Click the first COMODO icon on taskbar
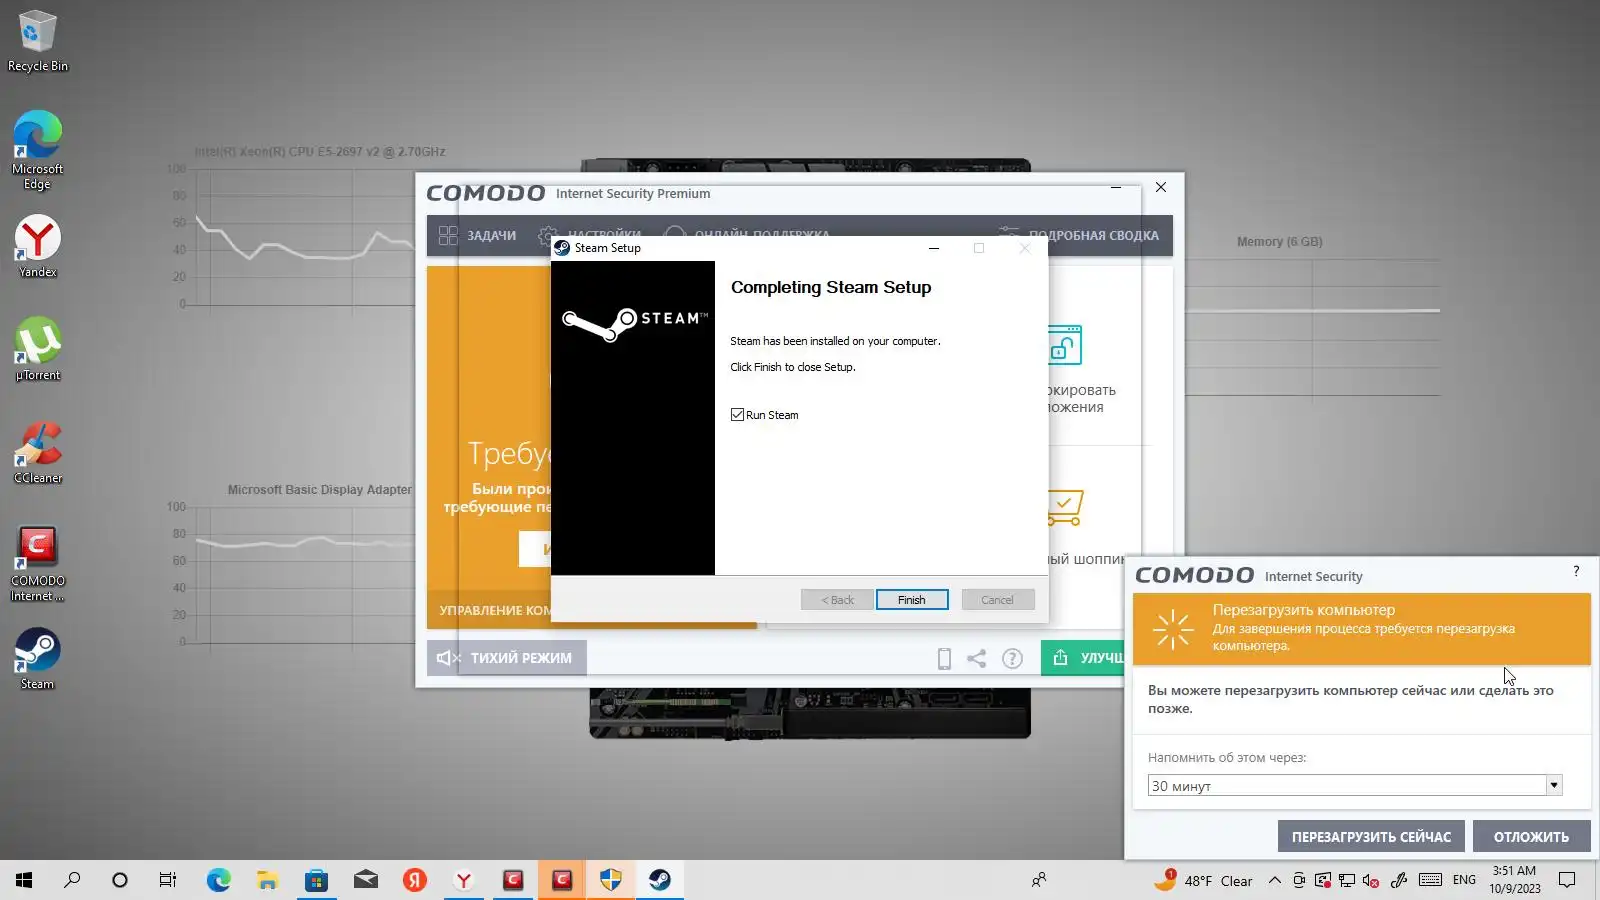 coord(512,880)
